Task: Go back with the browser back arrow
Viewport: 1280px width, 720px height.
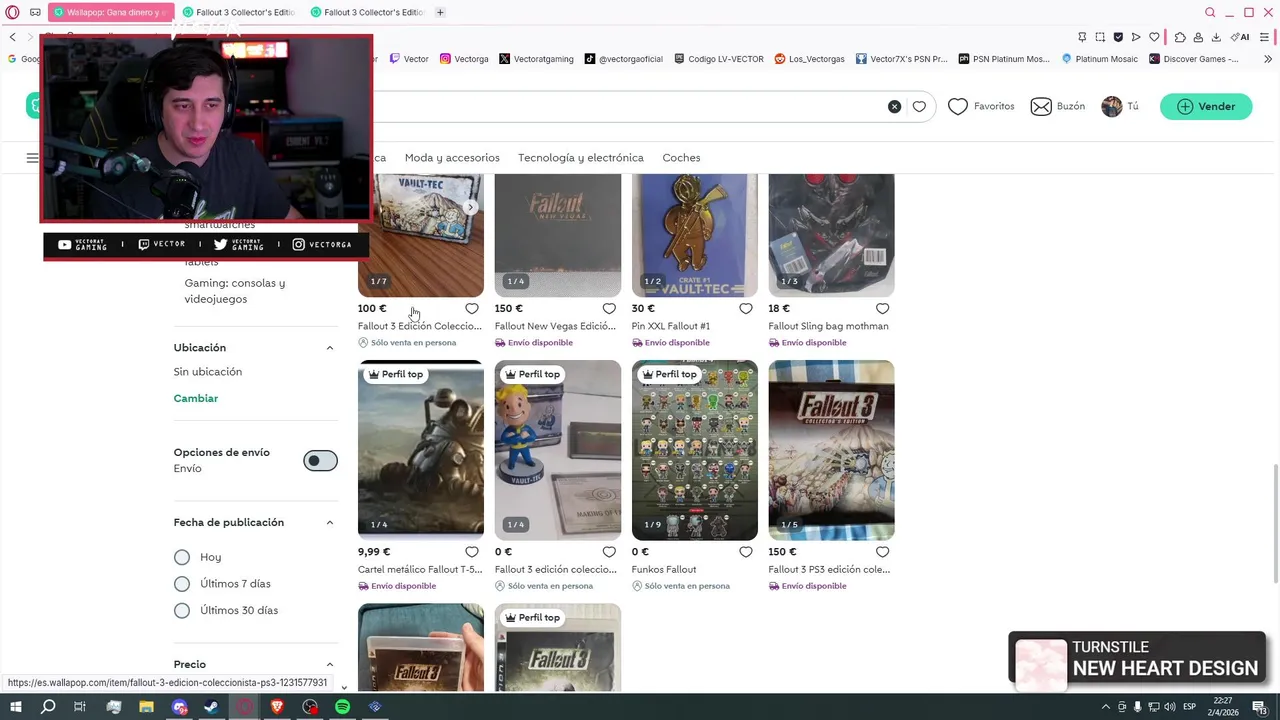Action: (x=12, y=37)
